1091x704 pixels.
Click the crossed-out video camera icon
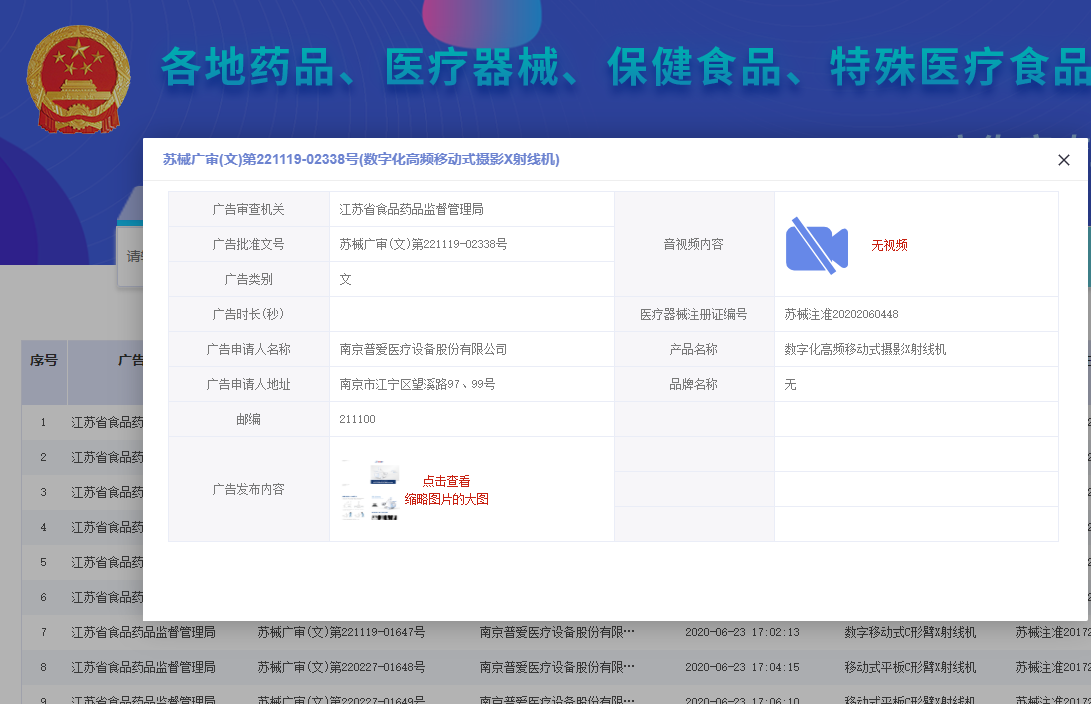pos(816,245)
